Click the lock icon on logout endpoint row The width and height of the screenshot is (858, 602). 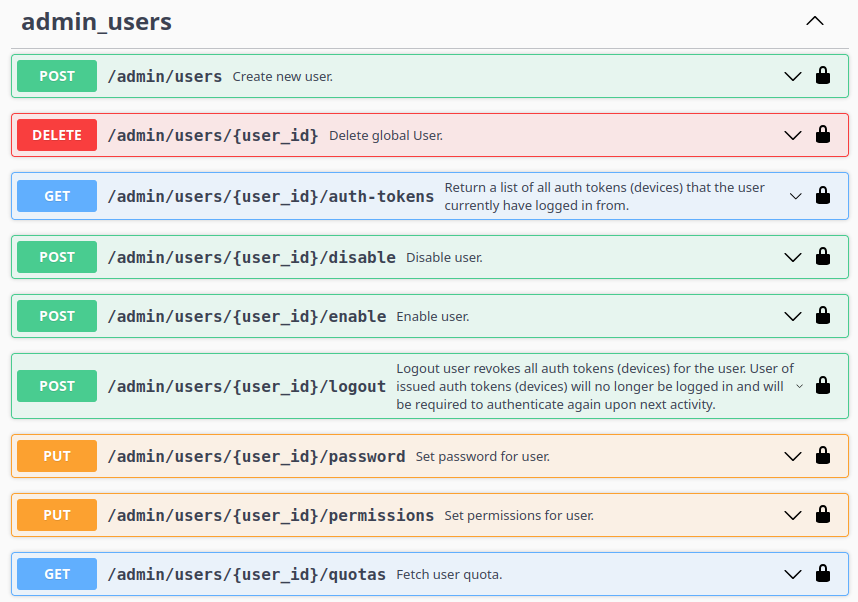[x=823, y=386]
